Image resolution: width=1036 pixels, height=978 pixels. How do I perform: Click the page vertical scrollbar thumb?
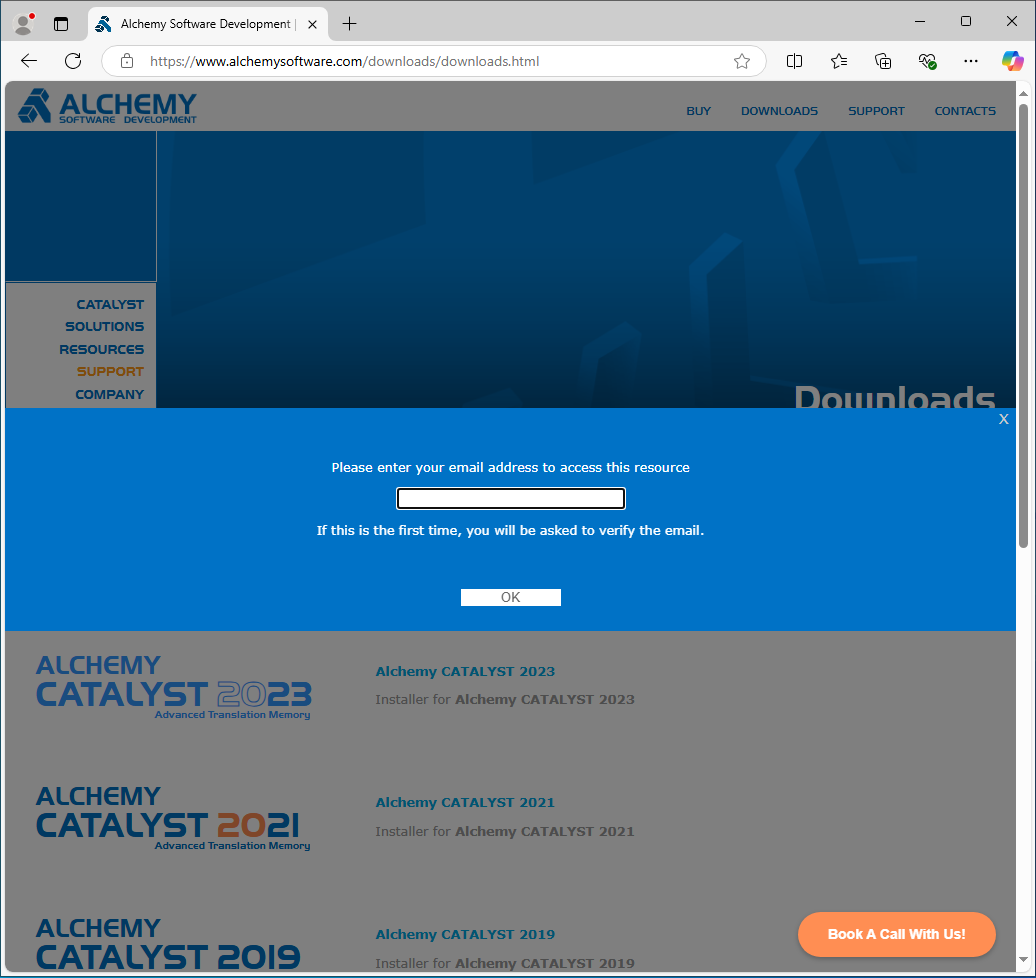pos(1023,325)
